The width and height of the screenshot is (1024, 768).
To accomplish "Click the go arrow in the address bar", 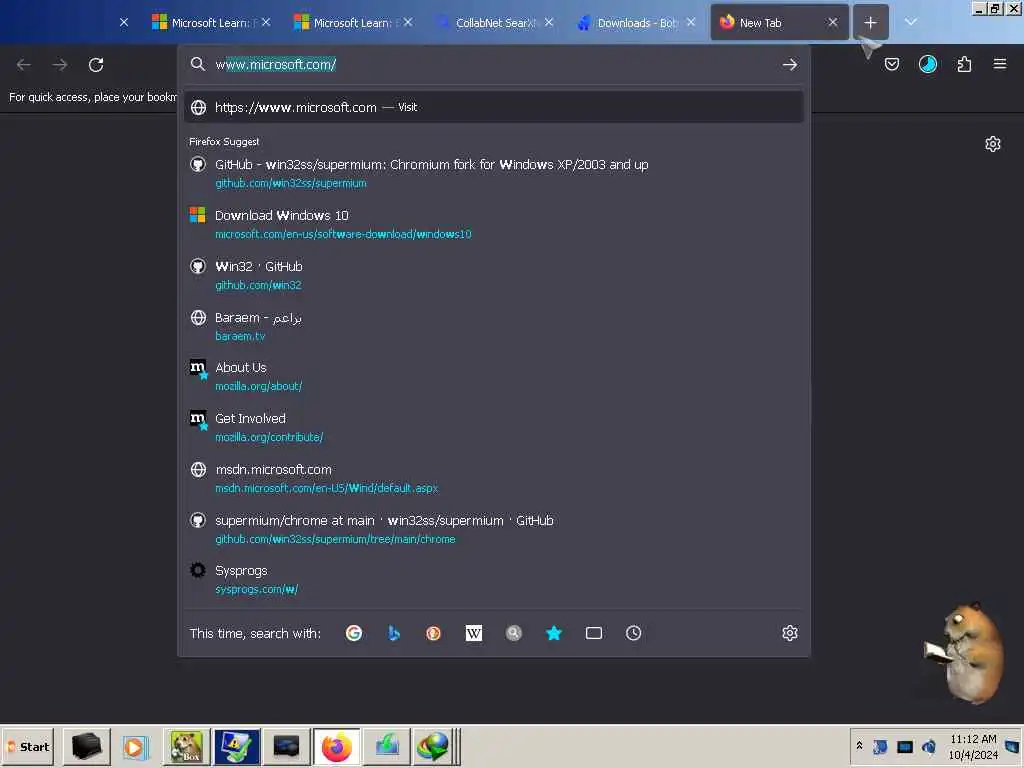I will coord(790,64).
